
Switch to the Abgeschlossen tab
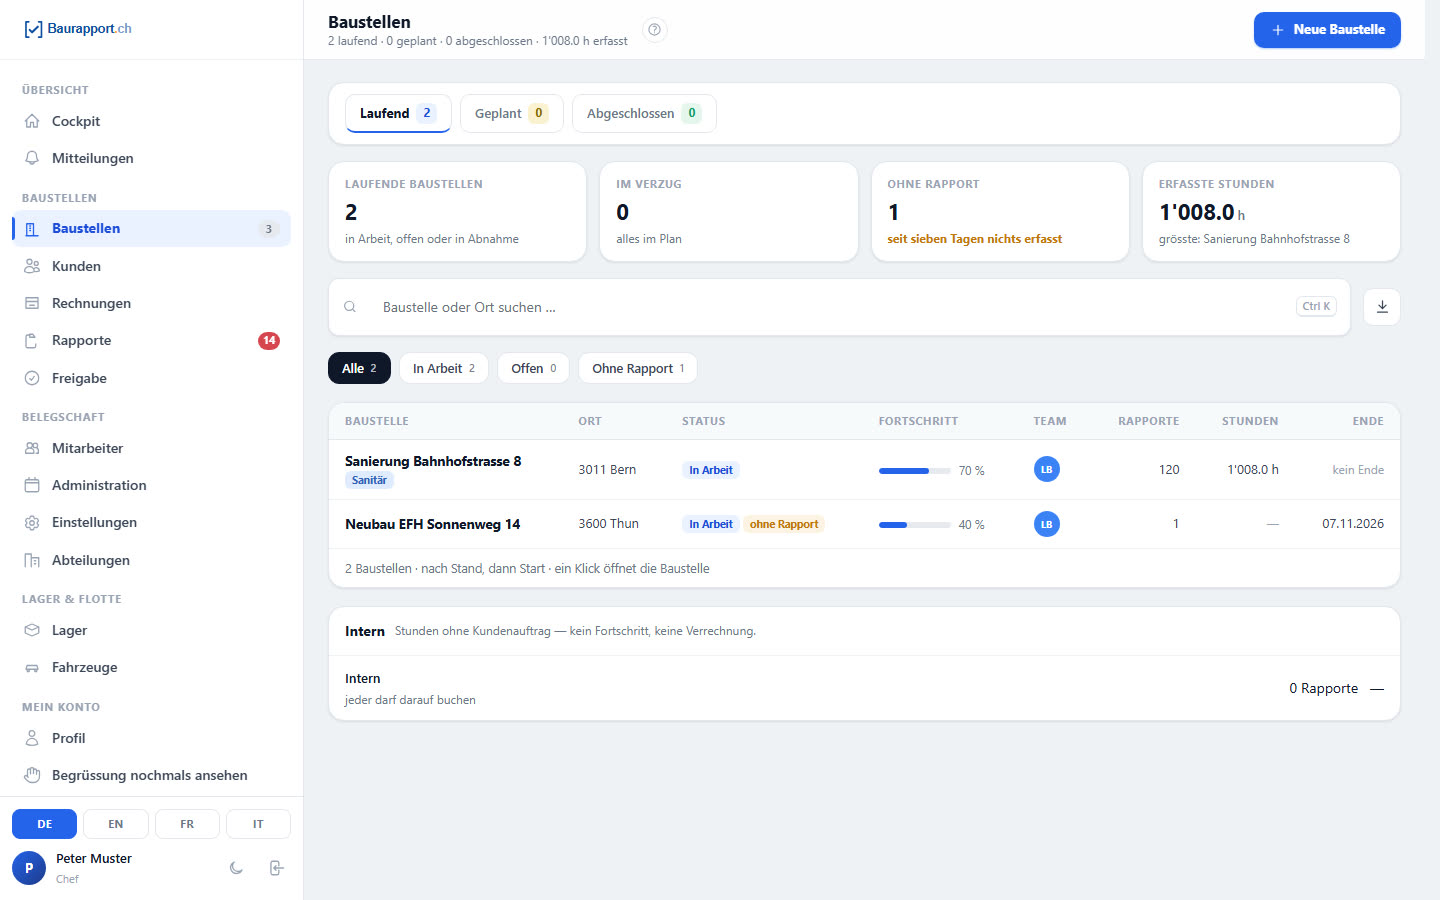644,113
